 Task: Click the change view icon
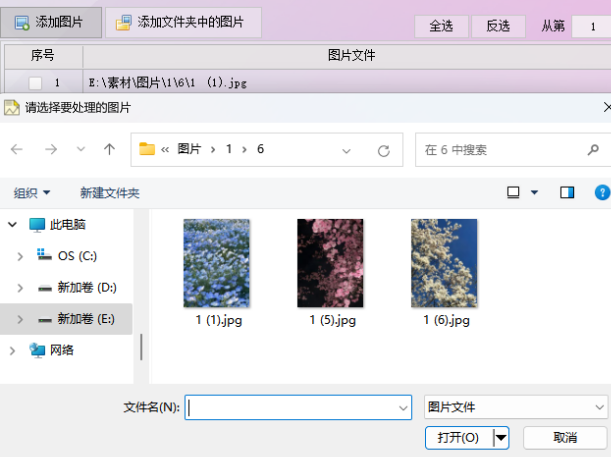[x=513, y=192]
